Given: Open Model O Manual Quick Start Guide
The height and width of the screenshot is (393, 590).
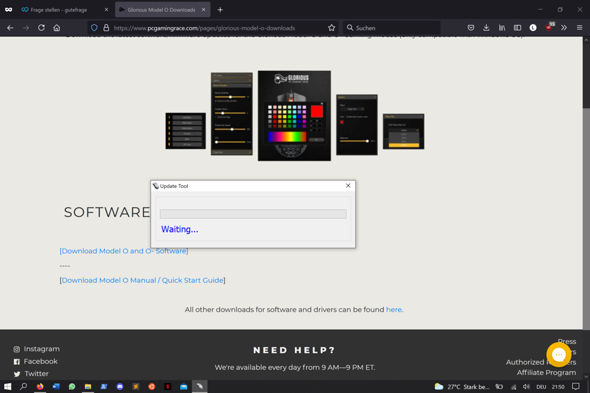Looking at the screenshot, I should tap(143, 280).
